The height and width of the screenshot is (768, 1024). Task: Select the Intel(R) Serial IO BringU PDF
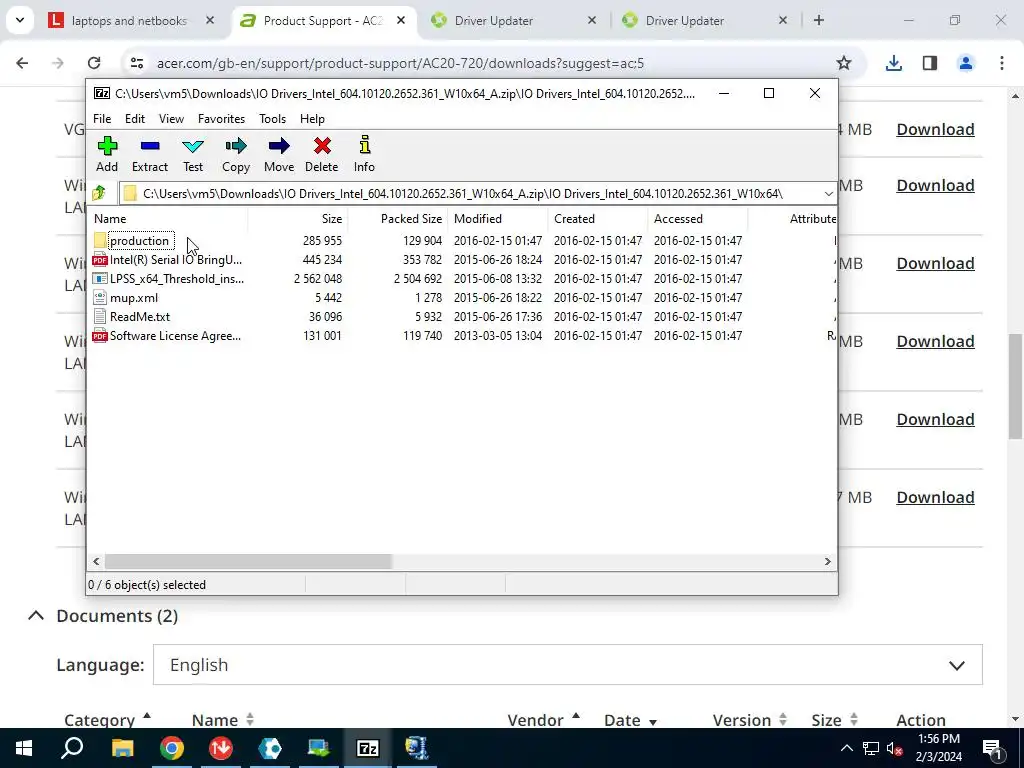(168, 259)
